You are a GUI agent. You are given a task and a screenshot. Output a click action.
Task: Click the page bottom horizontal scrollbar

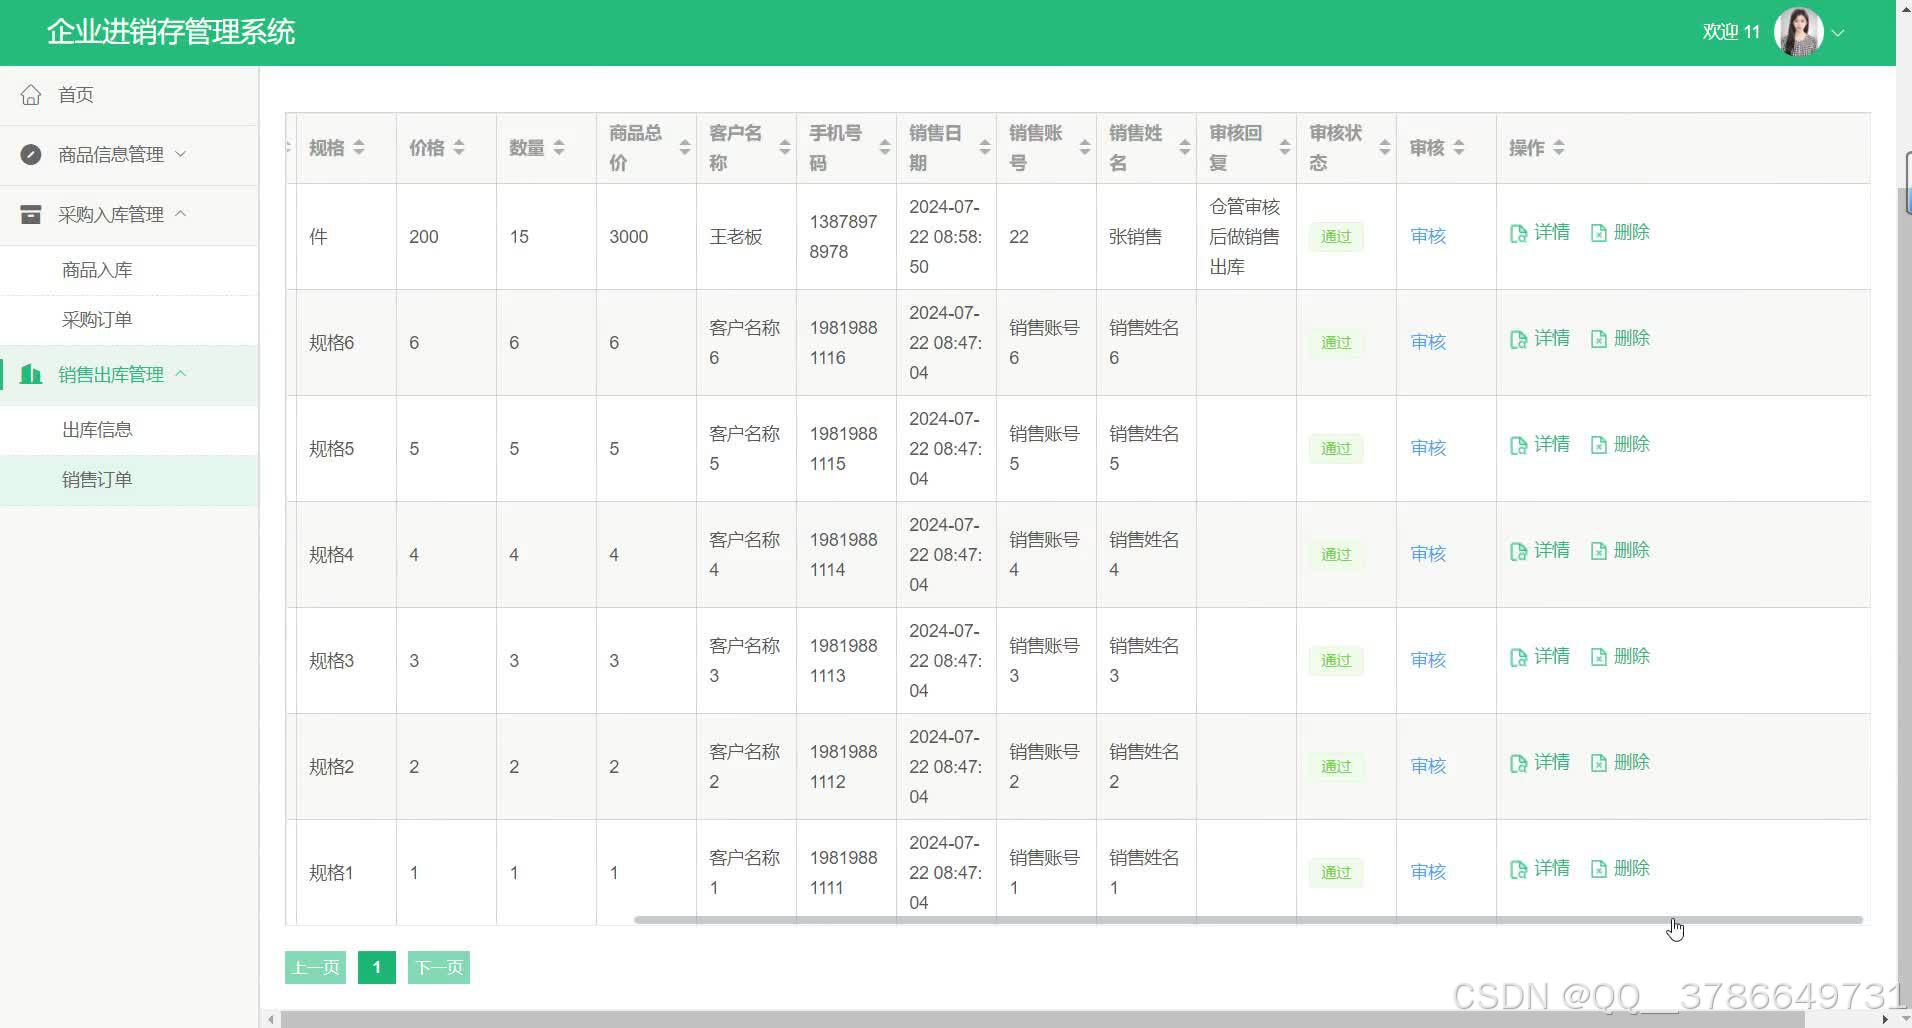1042,1019
